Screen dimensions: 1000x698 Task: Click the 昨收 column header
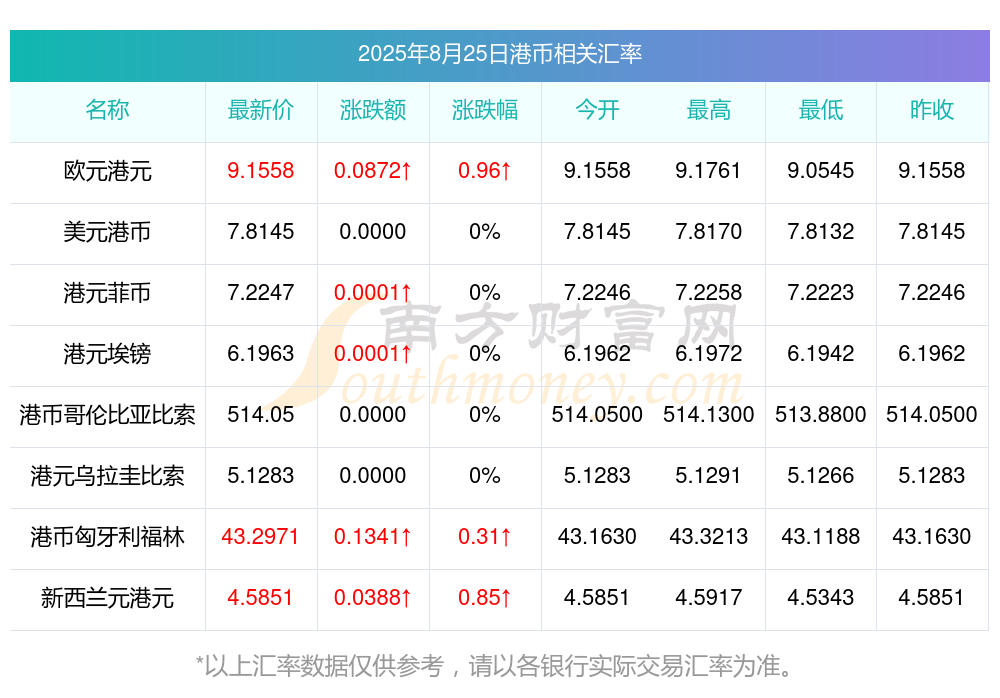pos(932,110)
